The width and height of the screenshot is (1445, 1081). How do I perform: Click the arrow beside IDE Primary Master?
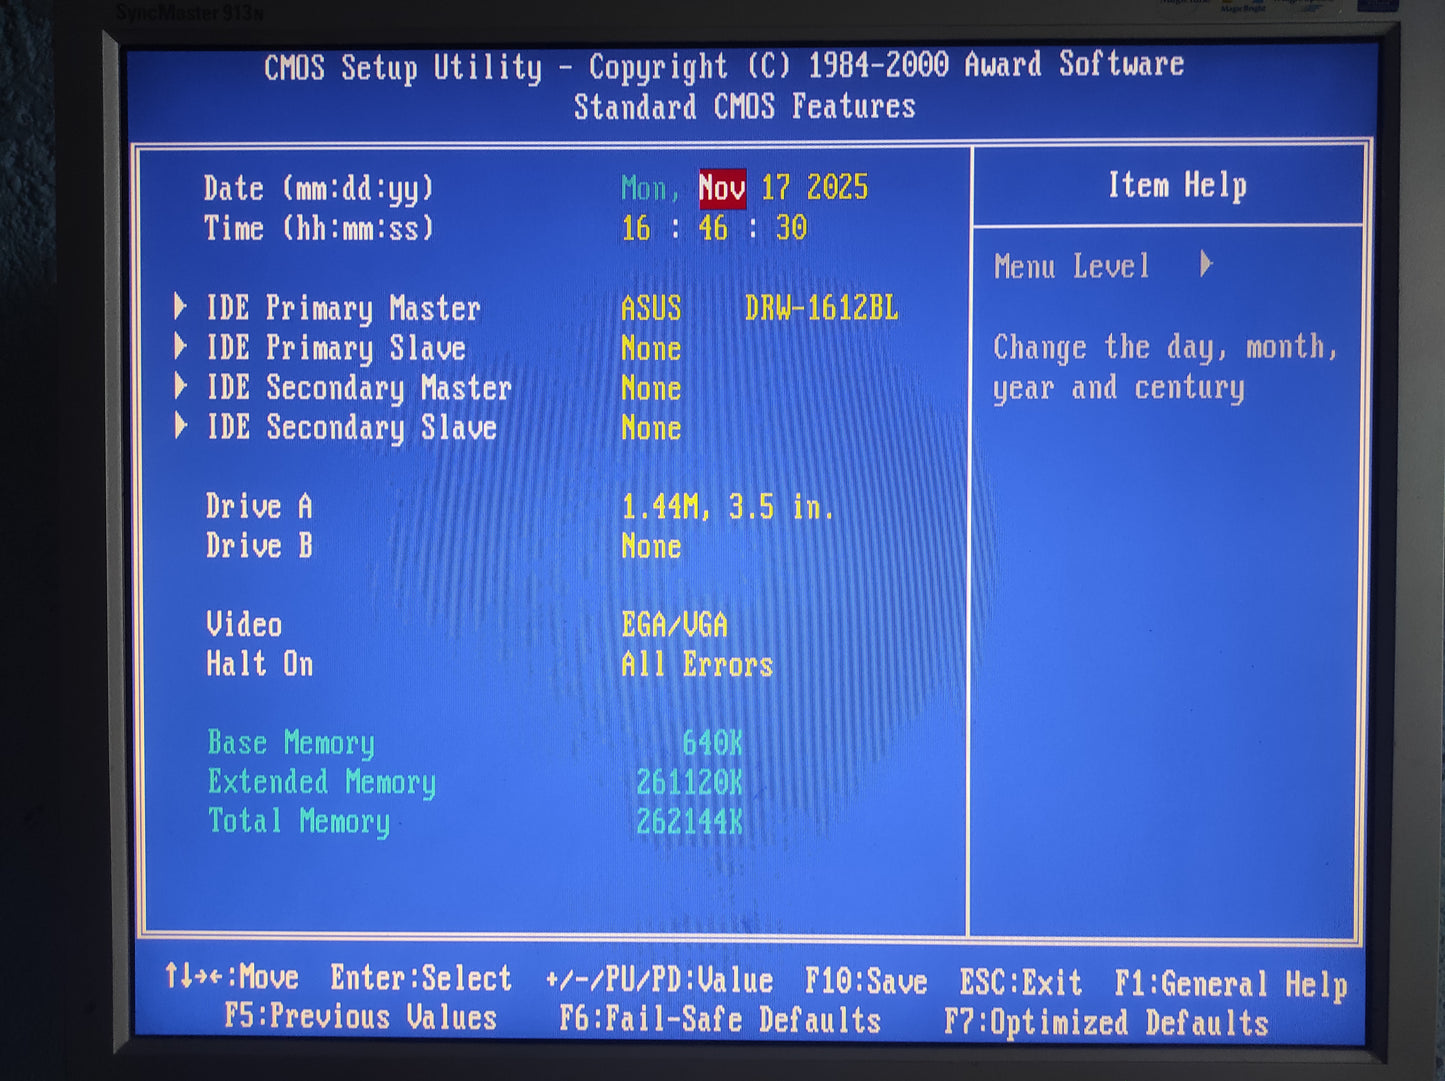pyautogui.click(x=182, y=308)
